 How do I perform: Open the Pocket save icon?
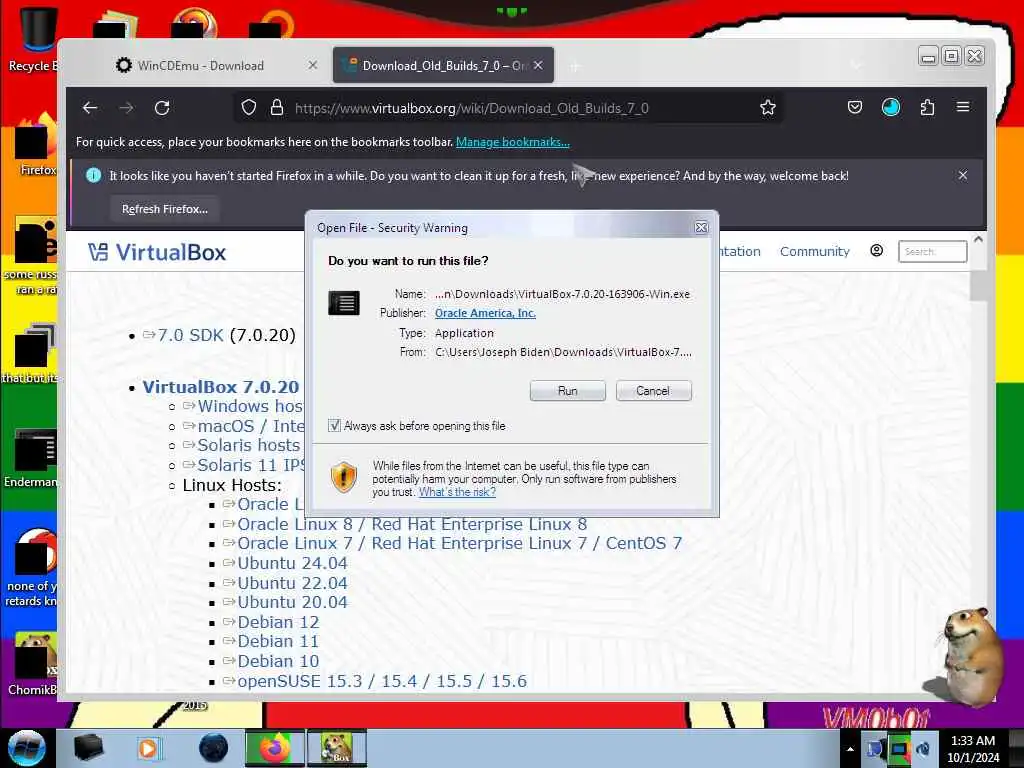[x=855, y=108]
